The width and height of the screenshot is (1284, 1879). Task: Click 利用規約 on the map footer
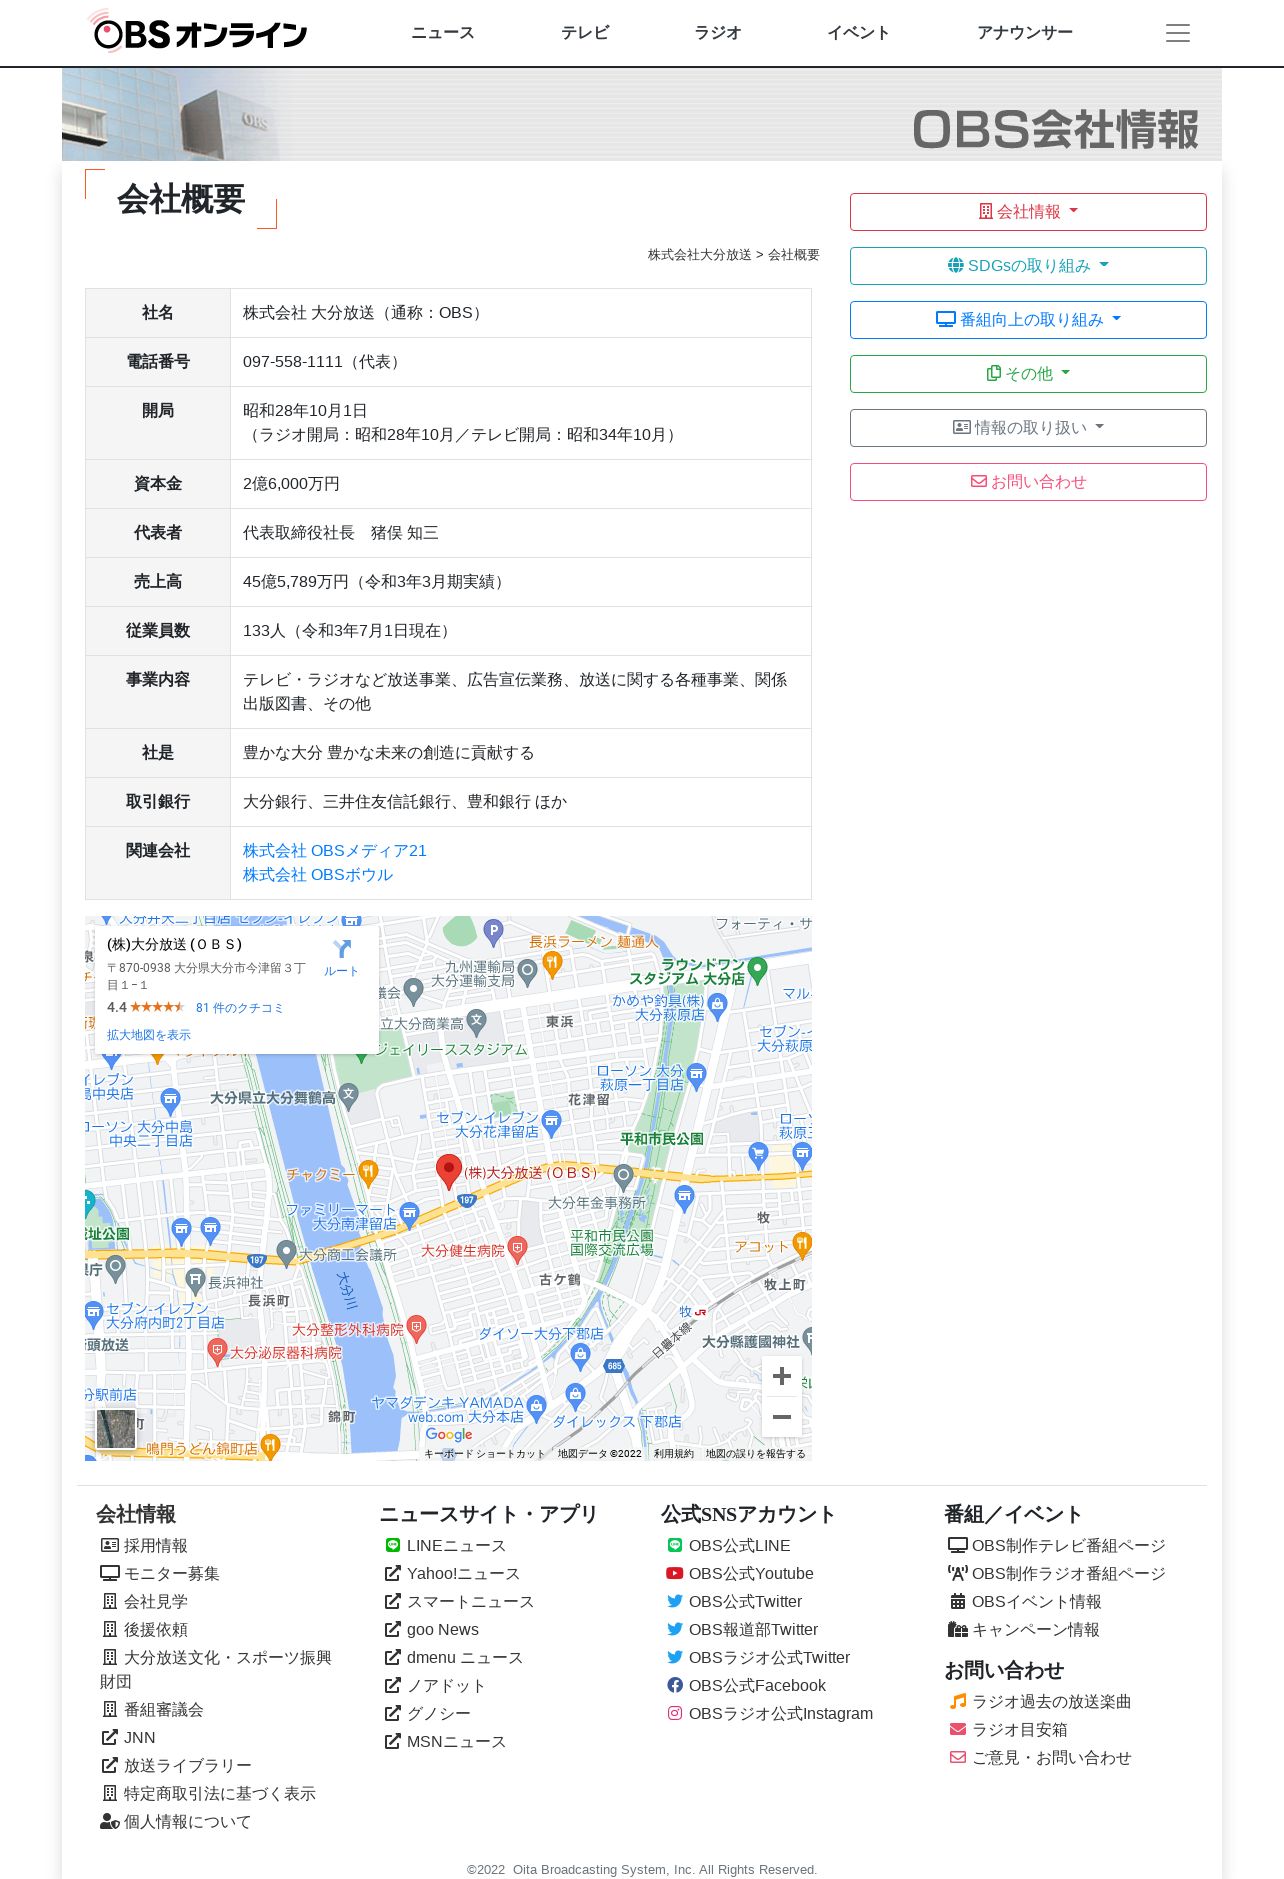point(674,1454)
